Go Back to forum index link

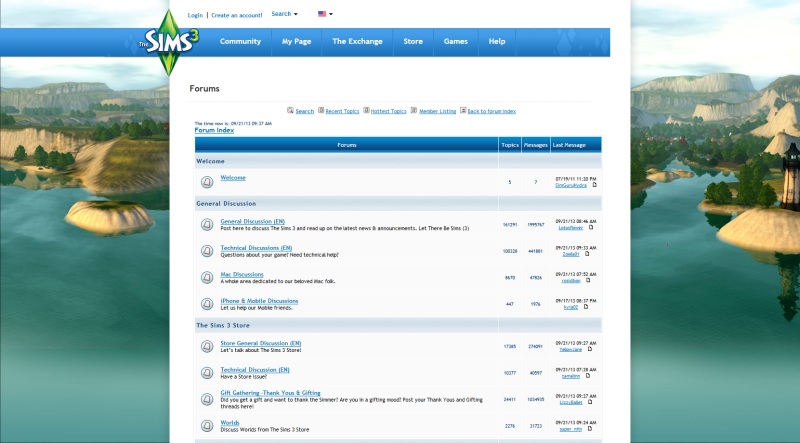pos(492,111)
